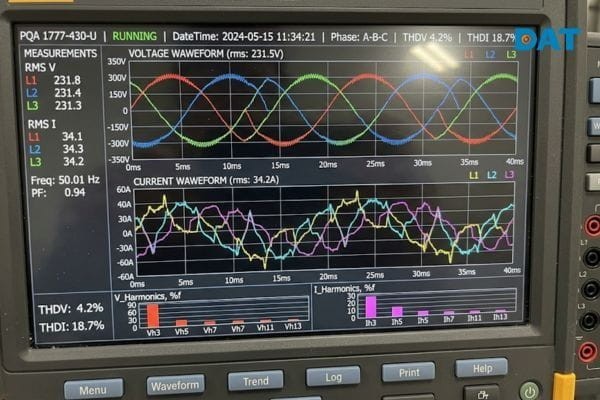600x400 pixels.
Task: Click the screen lock key icon
Action: pos(482,393)
